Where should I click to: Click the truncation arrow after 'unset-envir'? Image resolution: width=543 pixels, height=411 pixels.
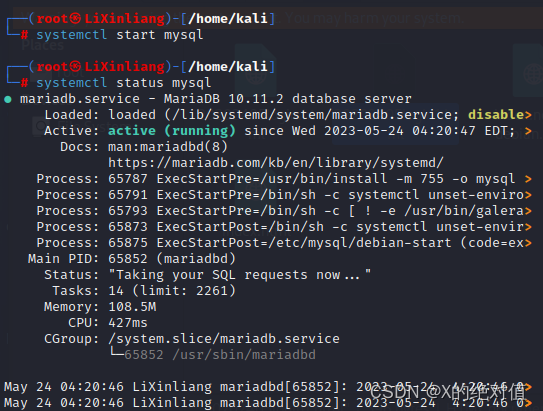[x=528, y=227]
